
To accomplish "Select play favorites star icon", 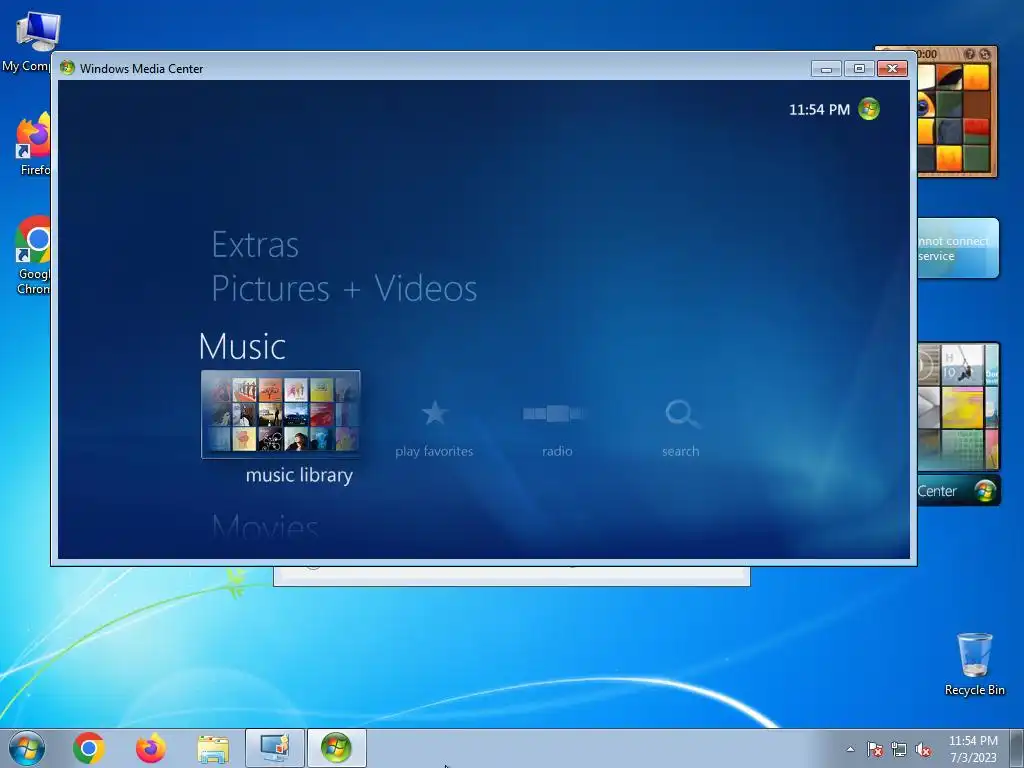I will tap(434, 413).
